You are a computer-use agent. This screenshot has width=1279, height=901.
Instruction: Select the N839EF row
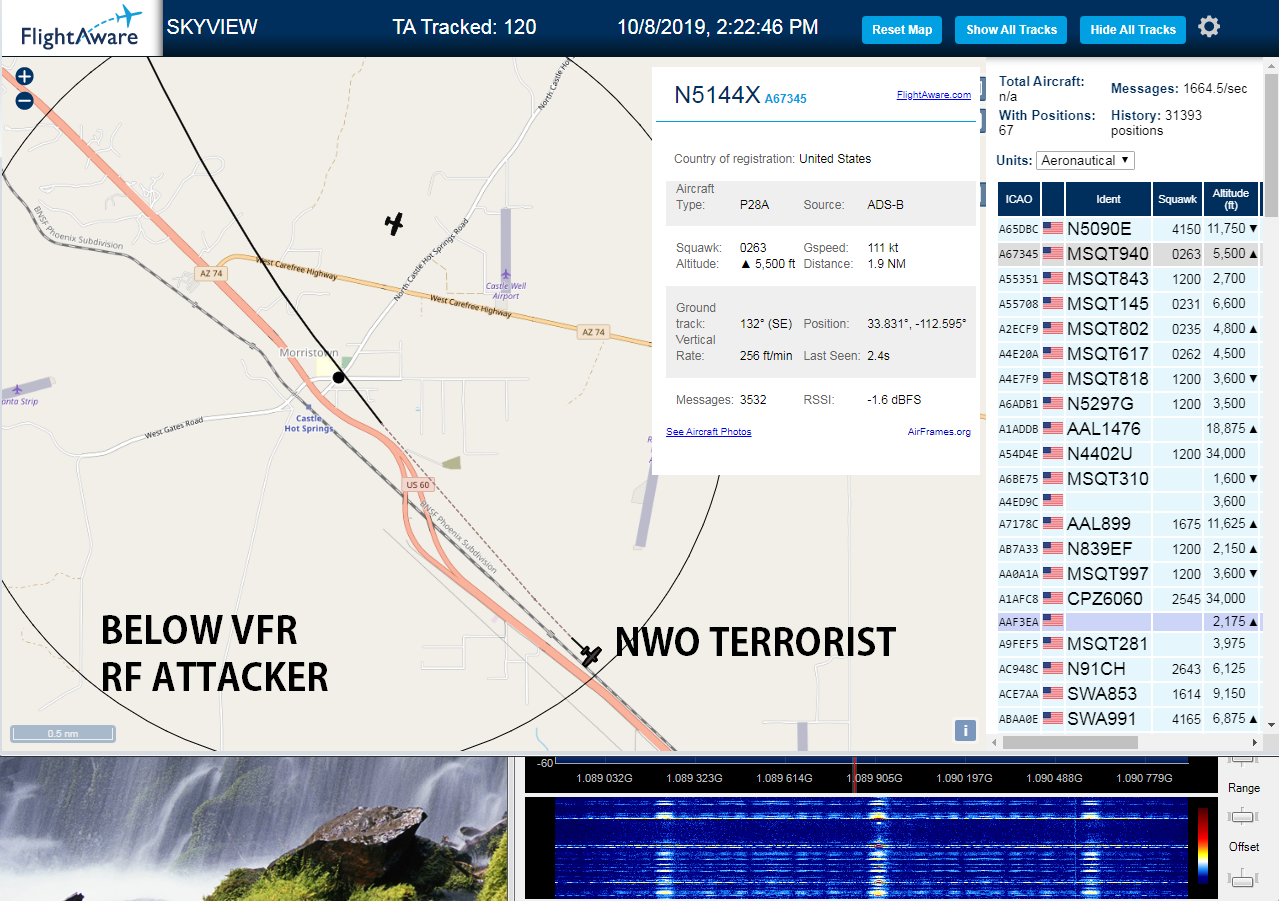(x=1129, y=549)
